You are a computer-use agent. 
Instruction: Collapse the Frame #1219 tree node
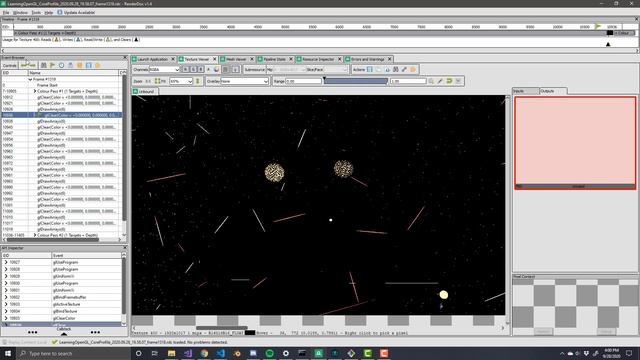tap(30, 80)
